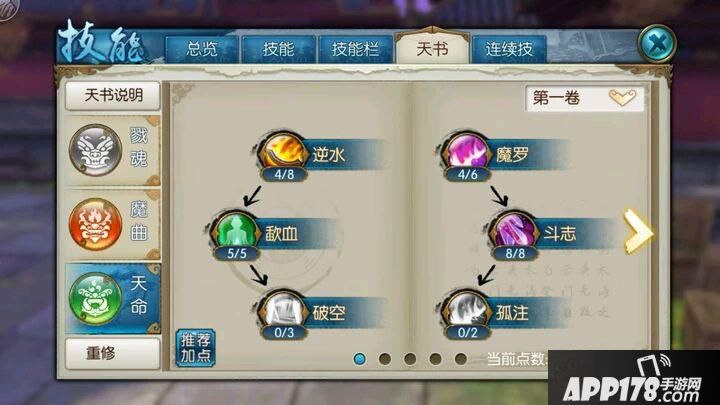
Task: Select the 逆水 flame skill icon
Action: coord(283,152)
